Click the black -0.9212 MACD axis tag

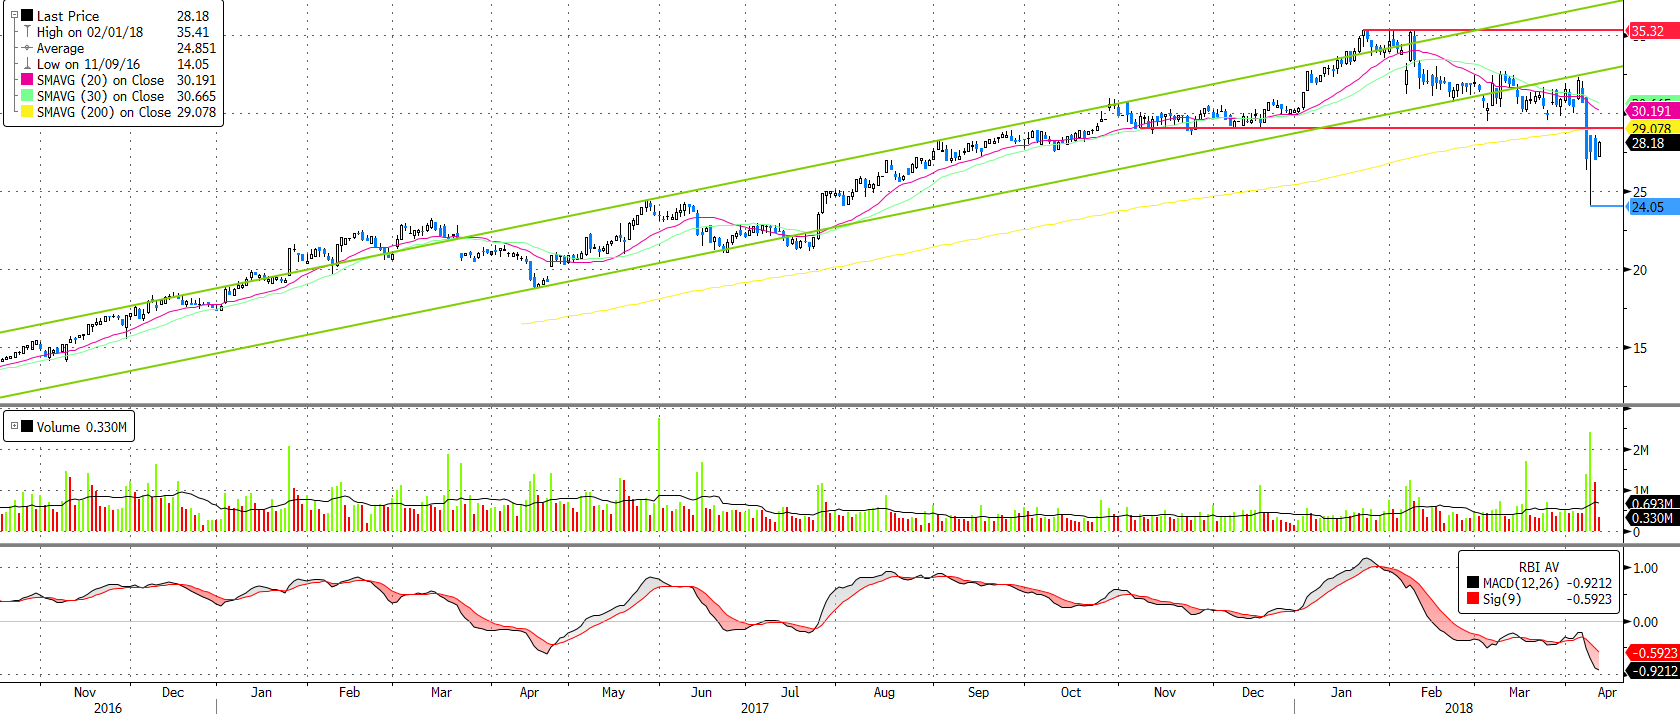click(1653, 671)
